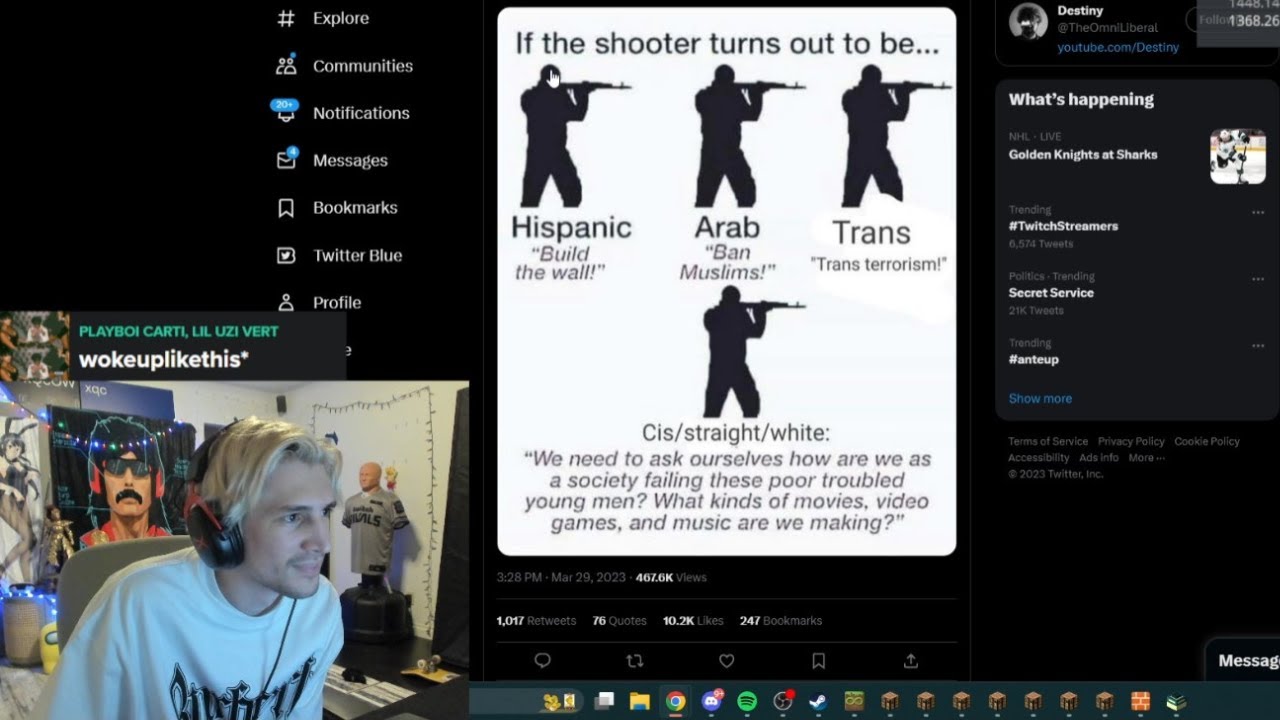The image size is (1280, 720).
Task: Open File Explorer from the taskbar
Action: [x=640, y=702]
